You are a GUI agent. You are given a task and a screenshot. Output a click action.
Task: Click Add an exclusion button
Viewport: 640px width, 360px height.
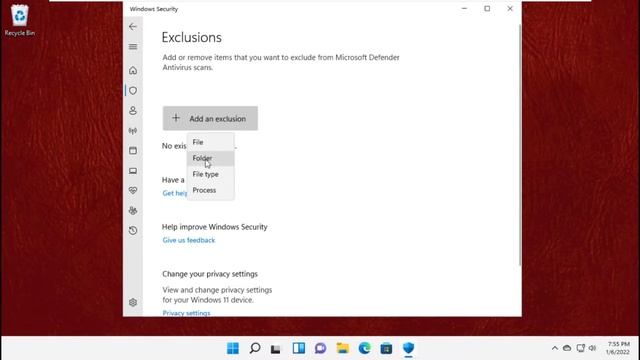(x=210, y=118)
